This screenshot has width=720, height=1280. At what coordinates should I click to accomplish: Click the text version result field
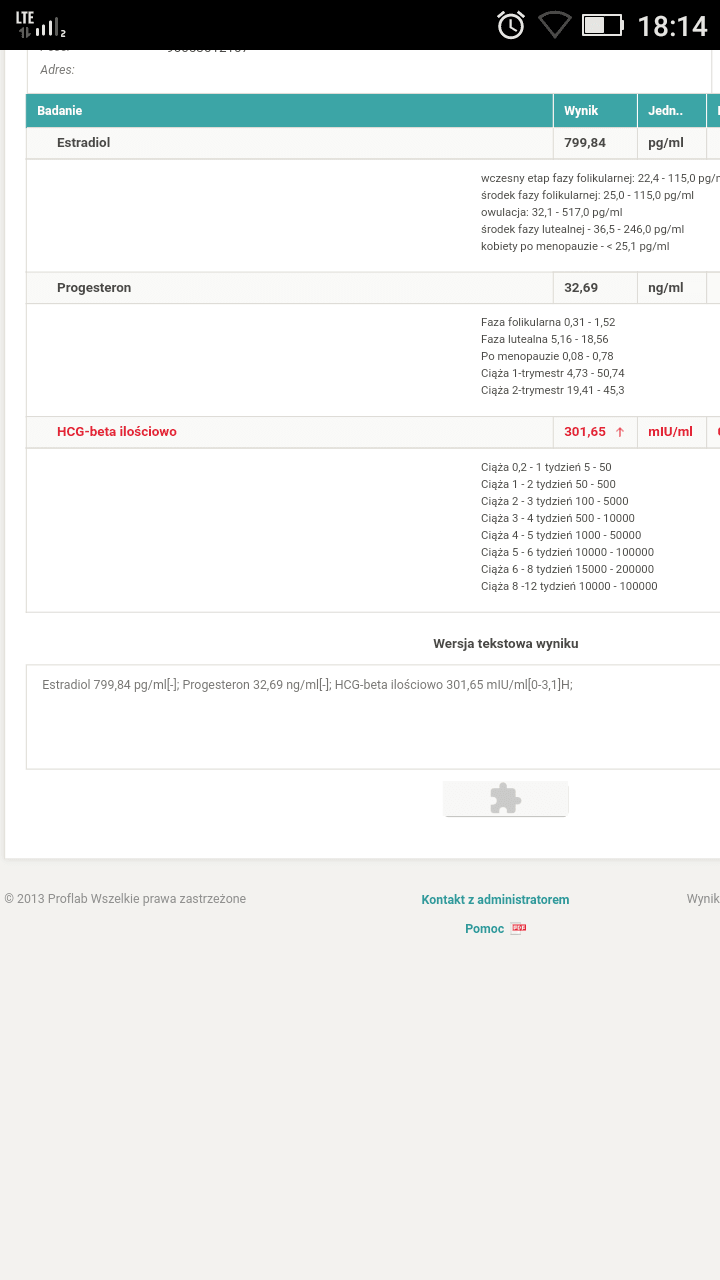click(x=372, y=716)
